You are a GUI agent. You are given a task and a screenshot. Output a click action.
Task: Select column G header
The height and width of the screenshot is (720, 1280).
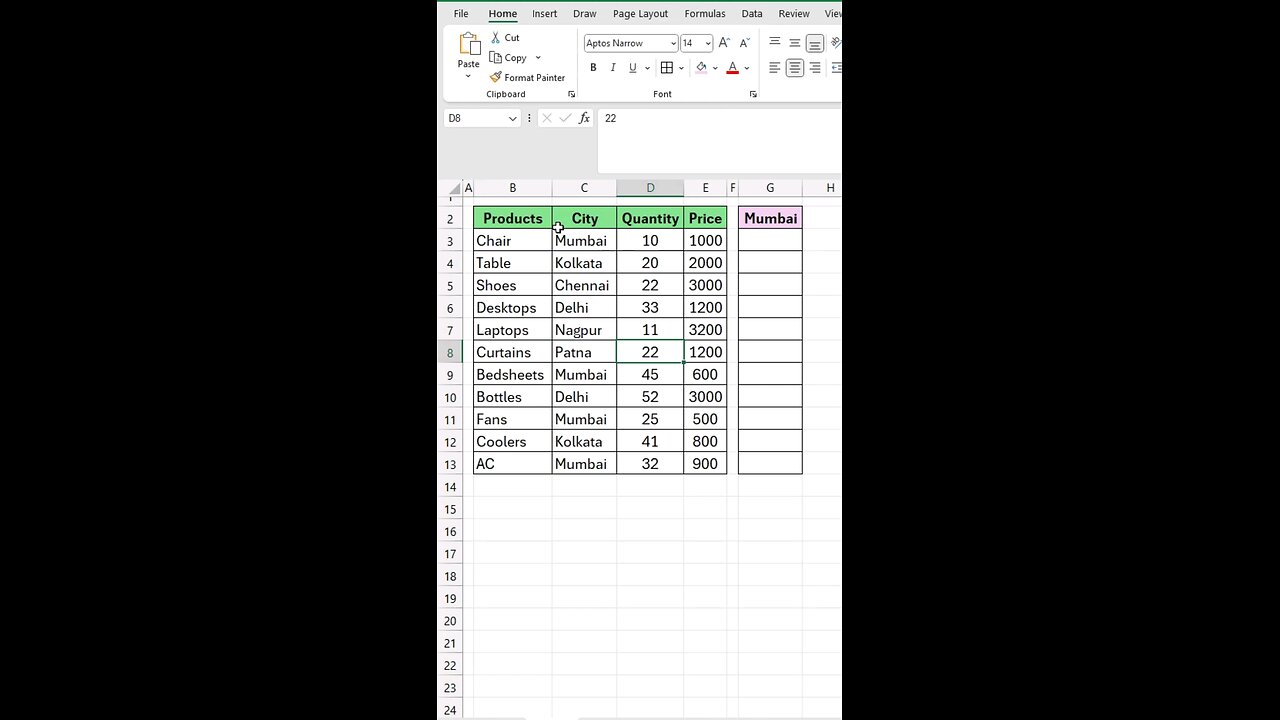click(x=770, y=188)
